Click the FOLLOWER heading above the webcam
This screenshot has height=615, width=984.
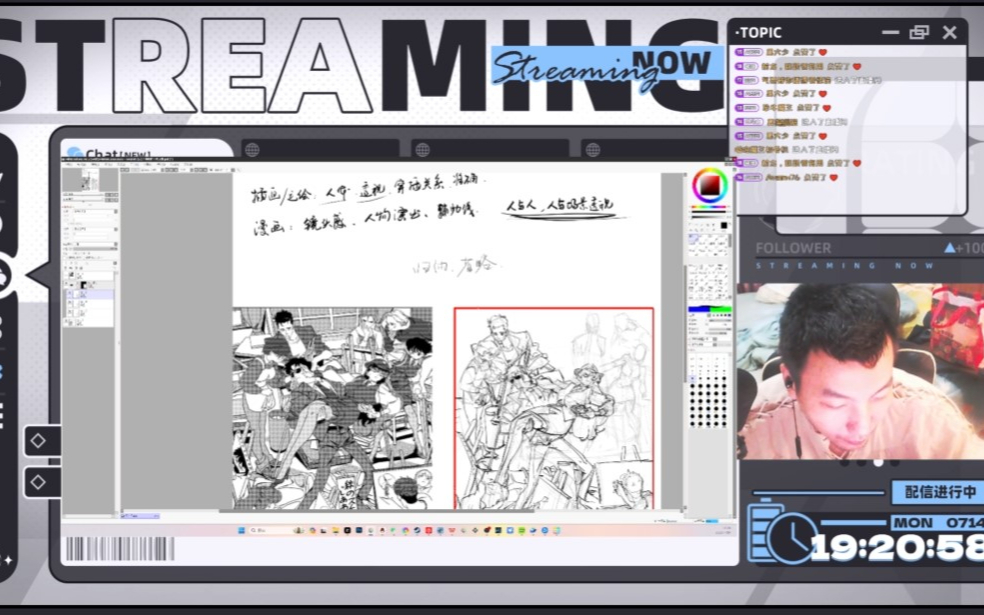click(x=793, y=248)
